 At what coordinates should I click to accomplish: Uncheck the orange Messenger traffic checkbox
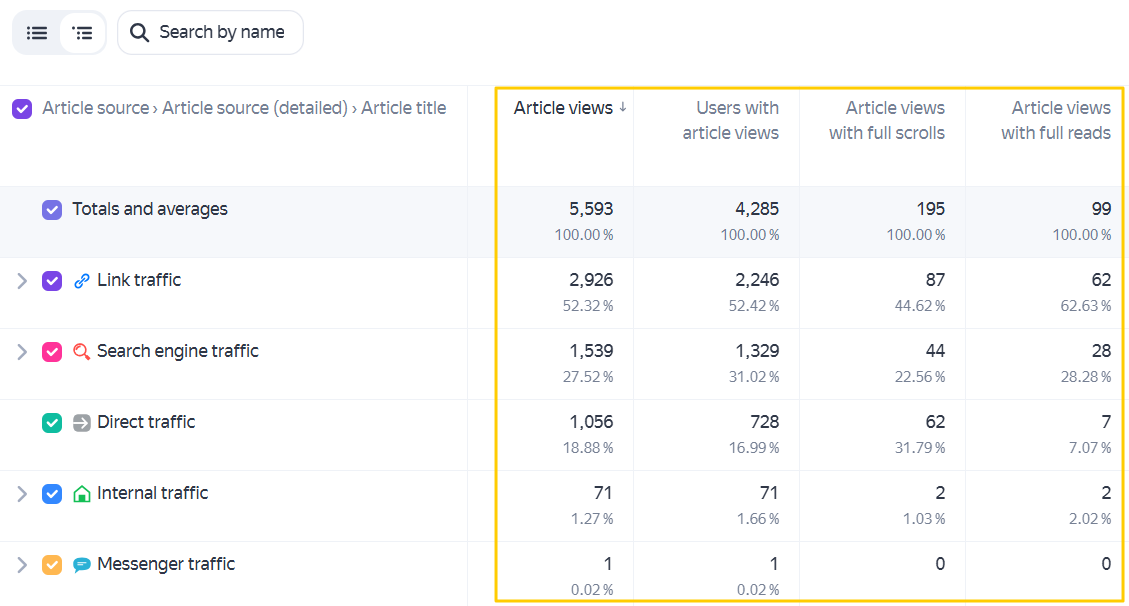tap(52, 565)
